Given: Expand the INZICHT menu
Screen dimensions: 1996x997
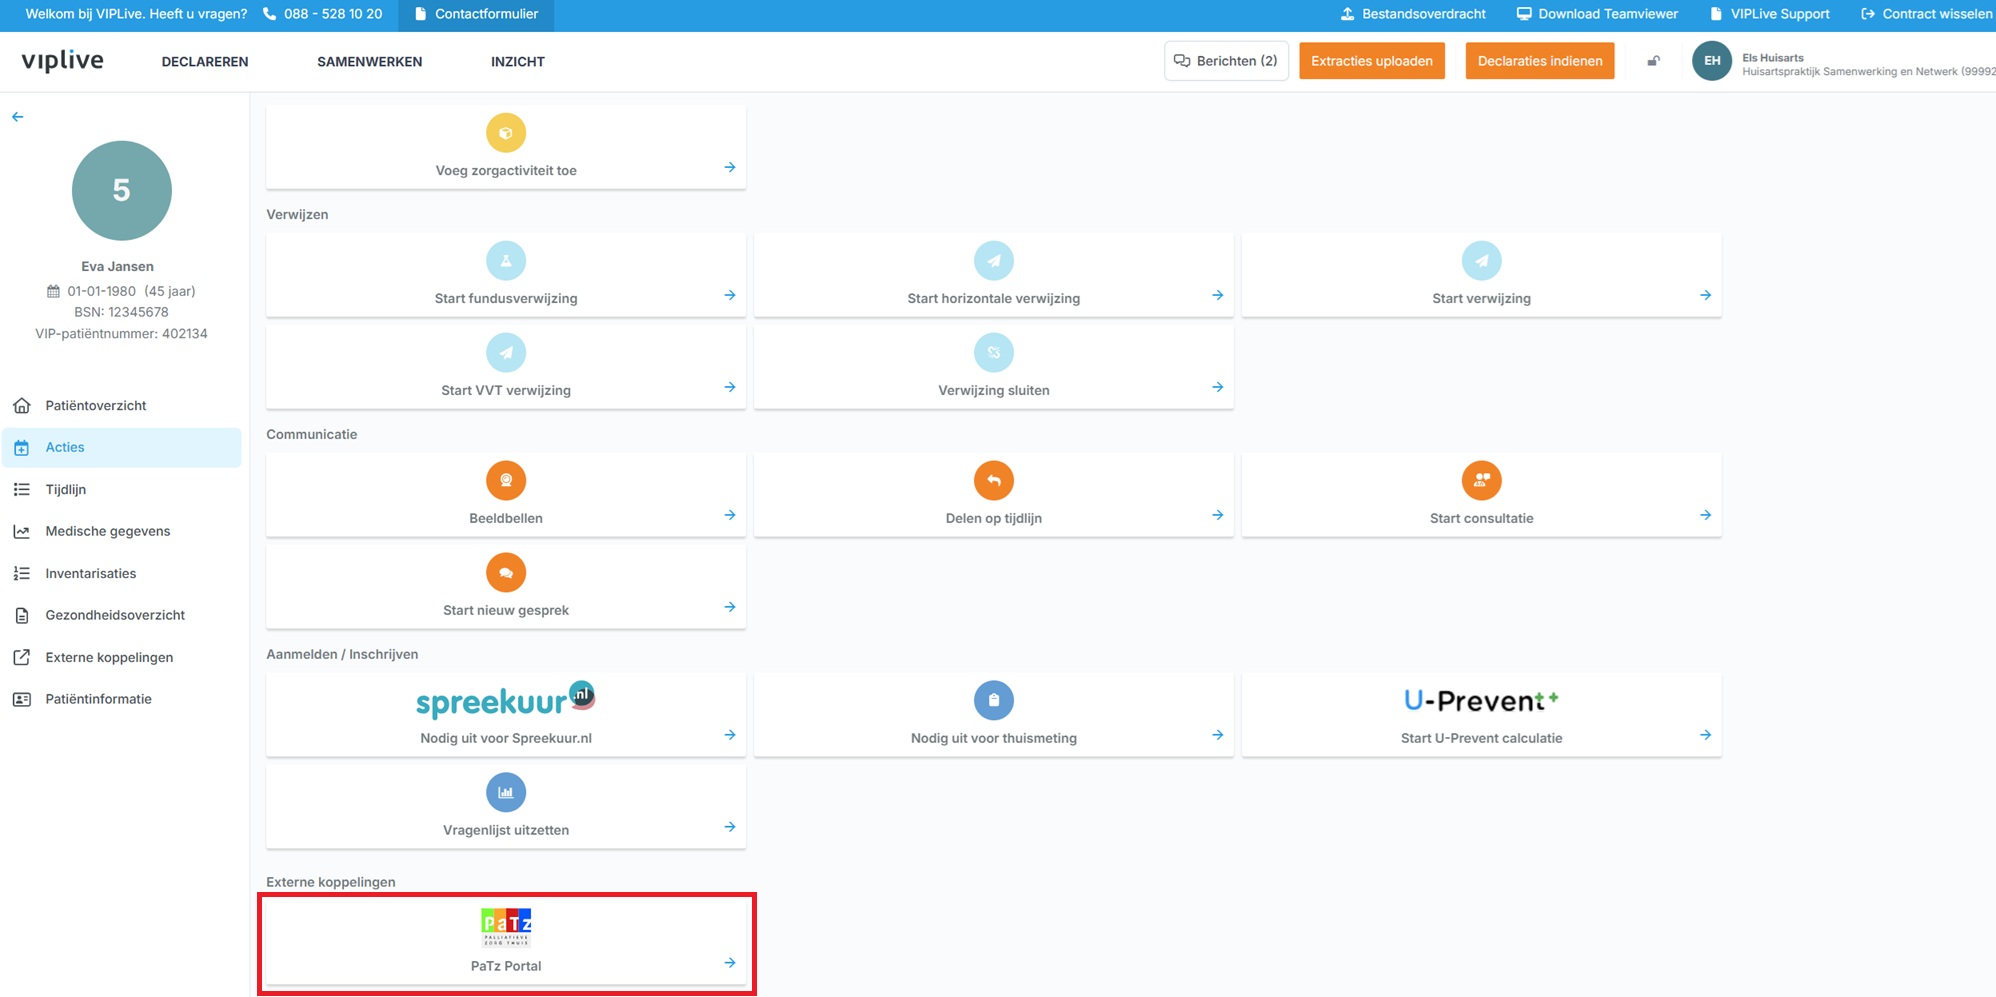Looking at the screenshot, I should tap(517, 62).
